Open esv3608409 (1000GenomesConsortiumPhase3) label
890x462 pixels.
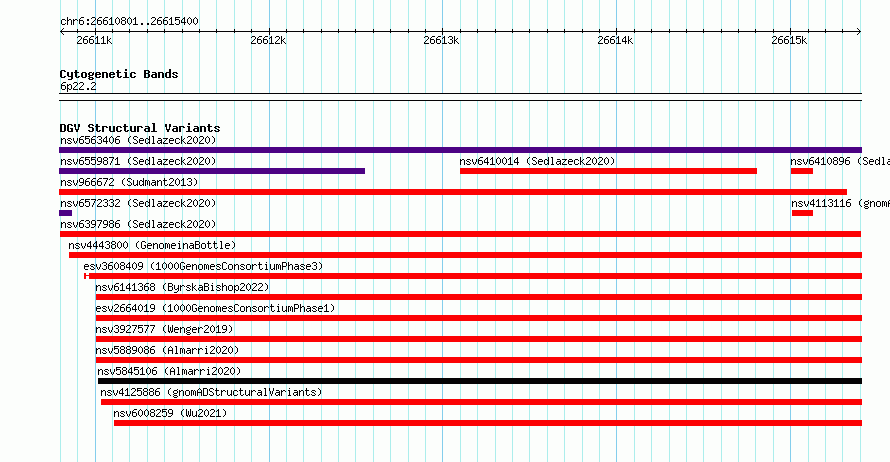click(x=203, y=266)
